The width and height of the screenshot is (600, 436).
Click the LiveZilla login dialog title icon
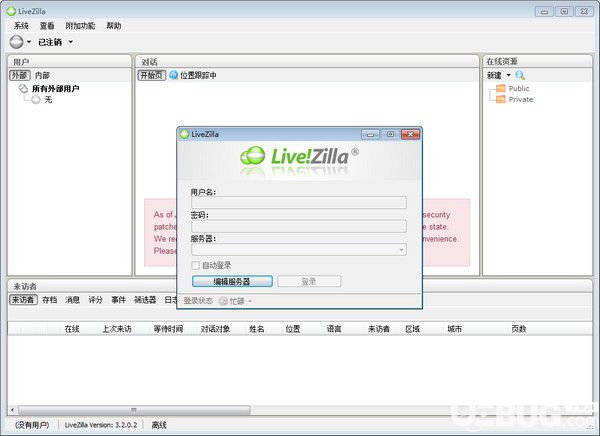coord(184,134)
